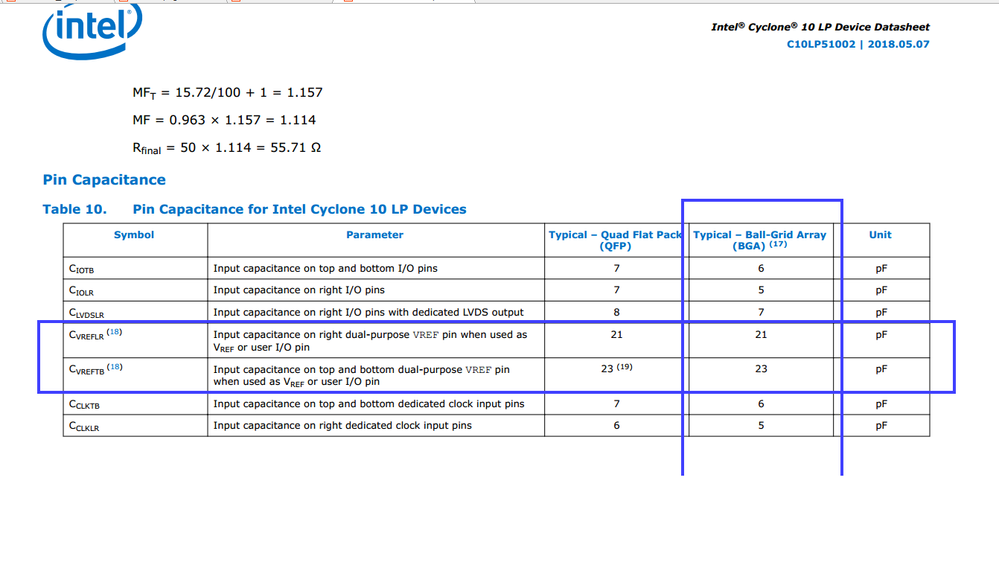Click the QFP value 8 in the CLVDSLR row
This screenshot has width=999, height=565.
coord(617,312)
